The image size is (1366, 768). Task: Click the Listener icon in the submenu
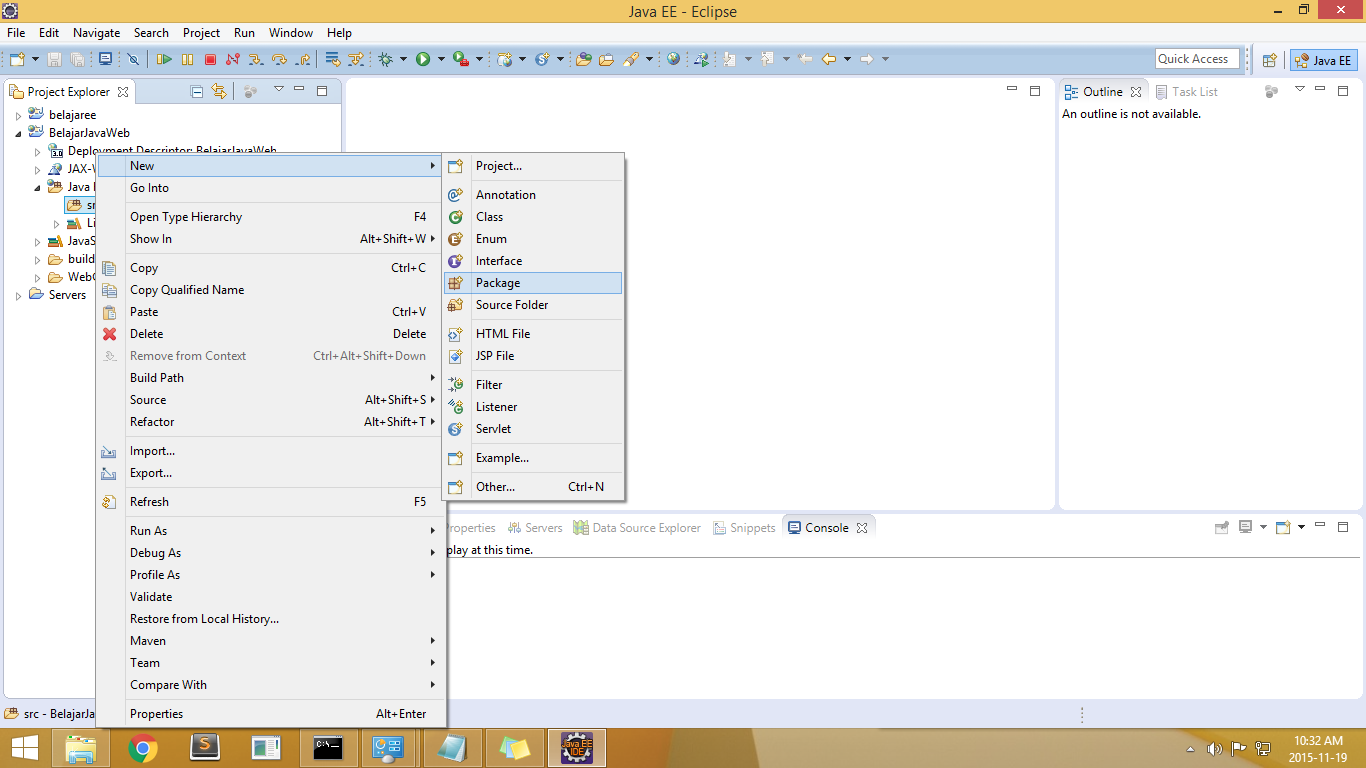[455, 407]
